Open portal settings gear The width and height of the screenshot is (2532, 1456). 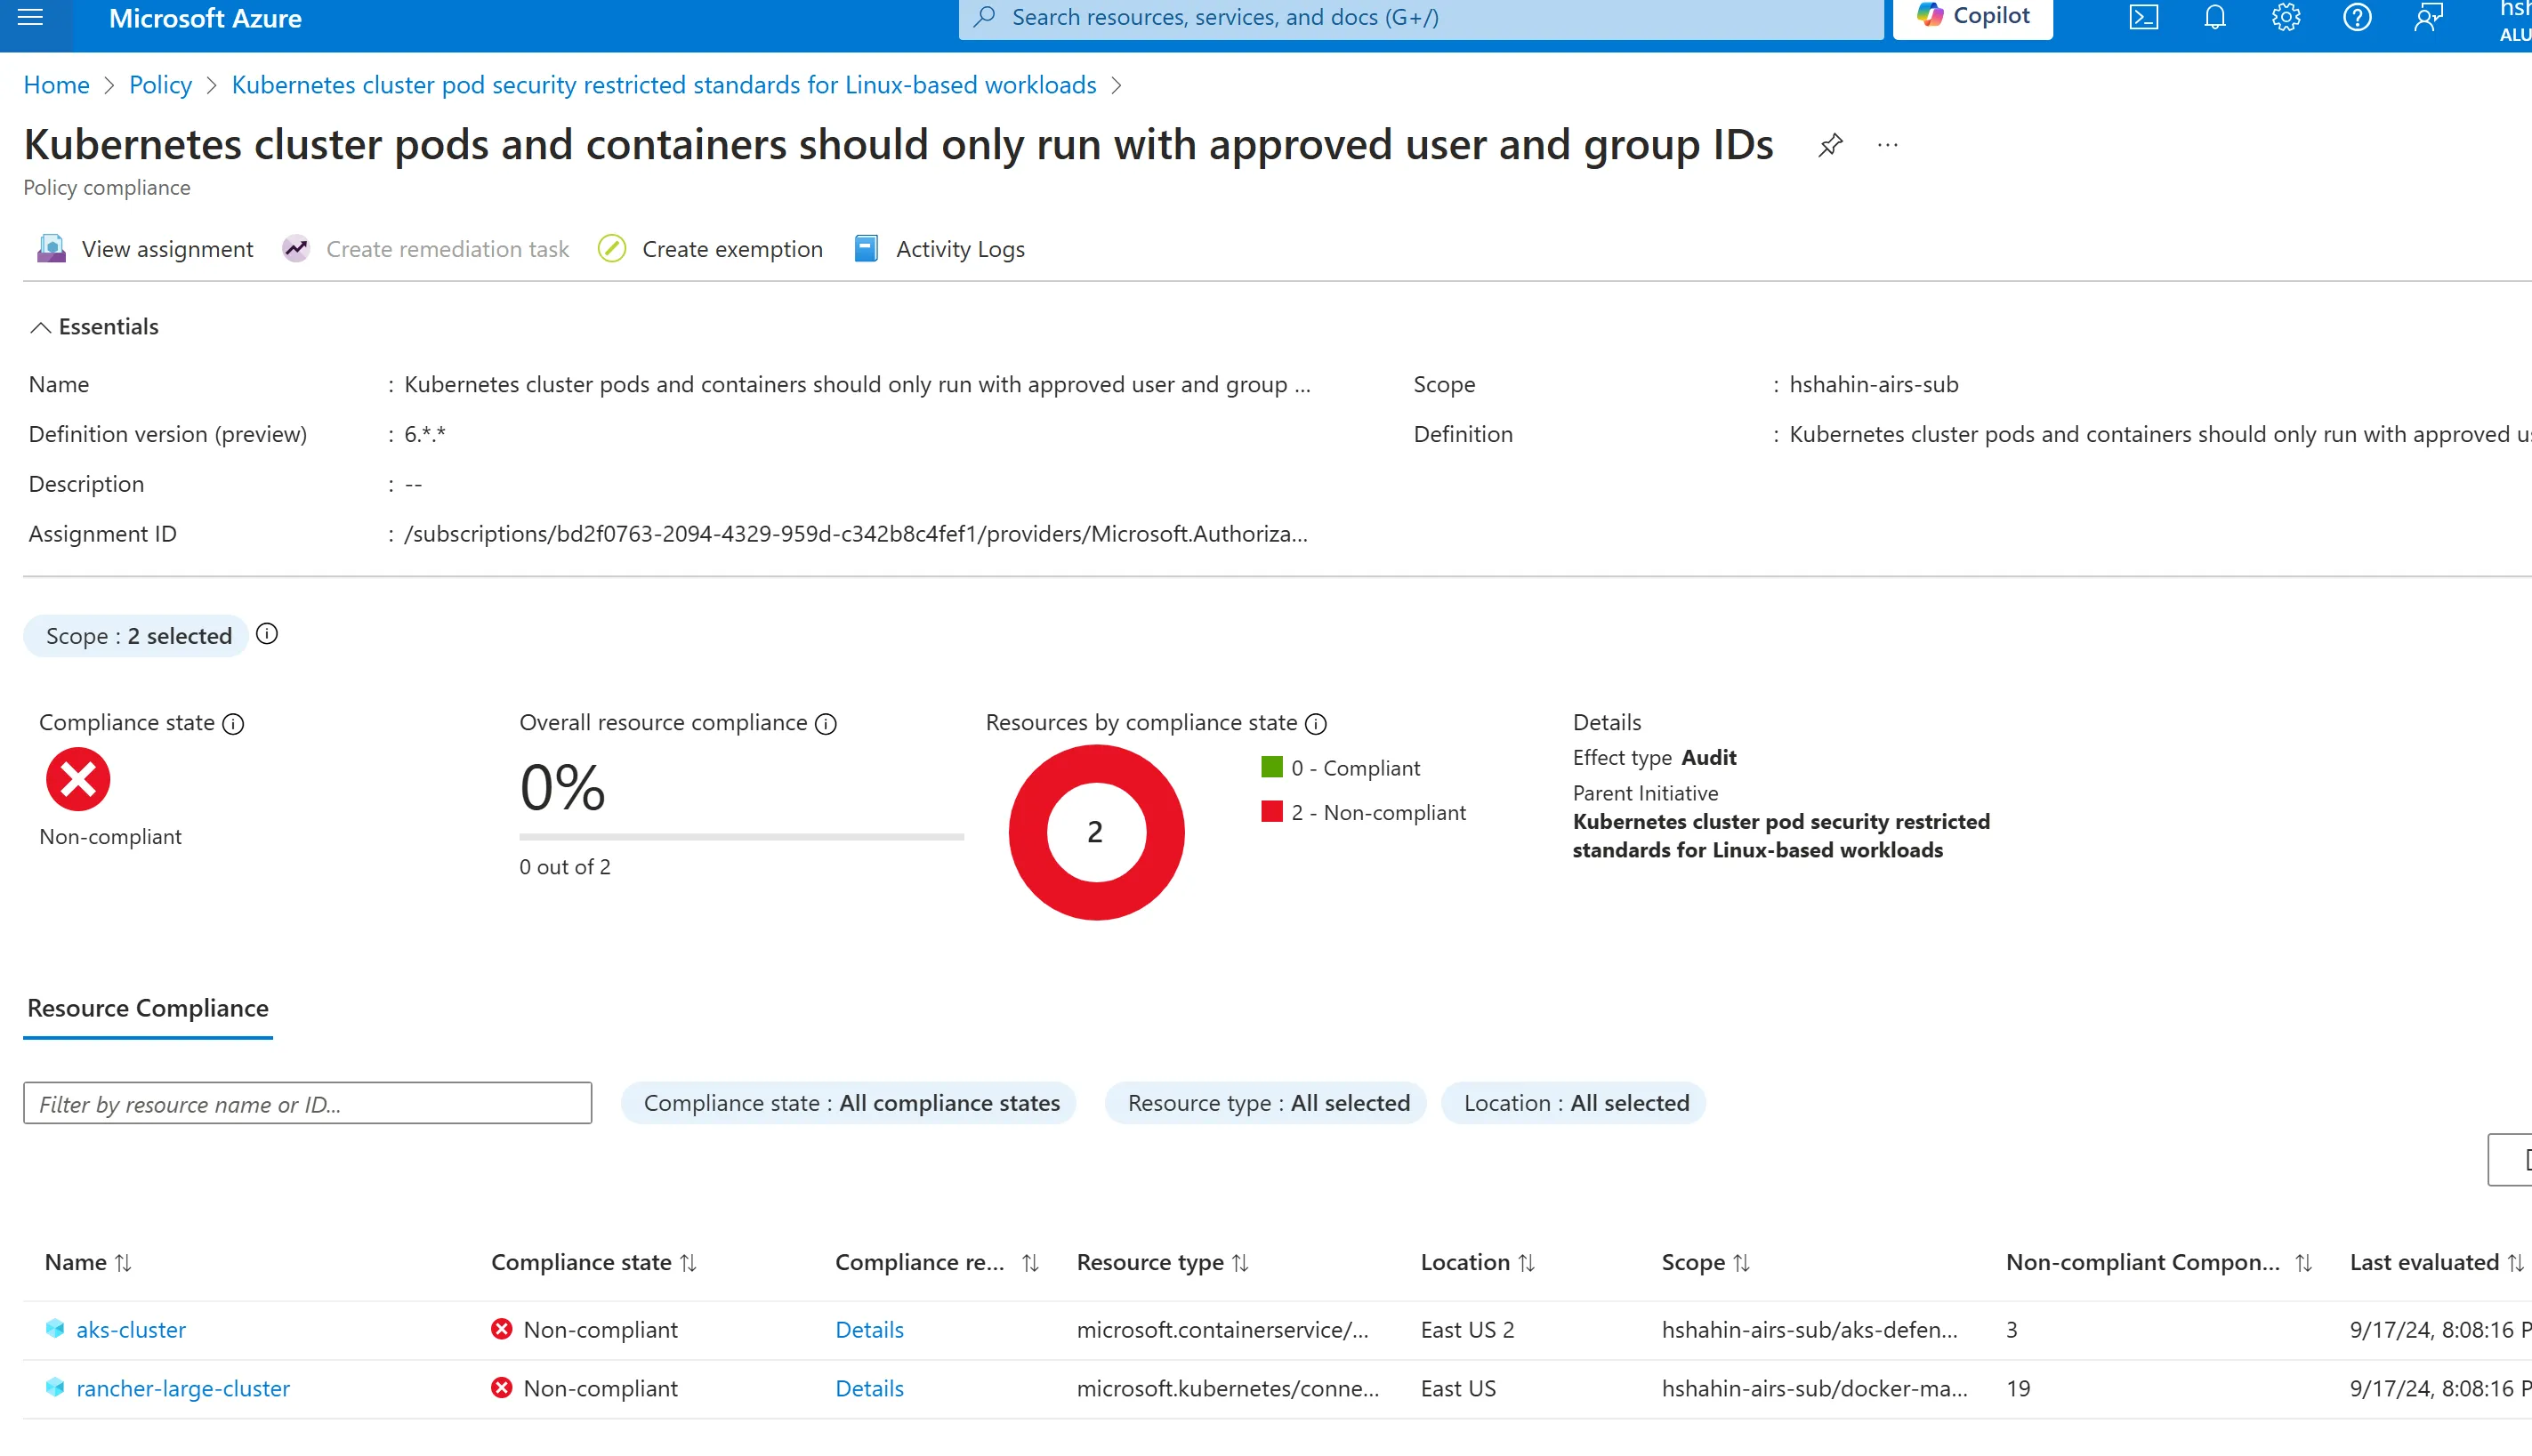tap(2285, 17)
